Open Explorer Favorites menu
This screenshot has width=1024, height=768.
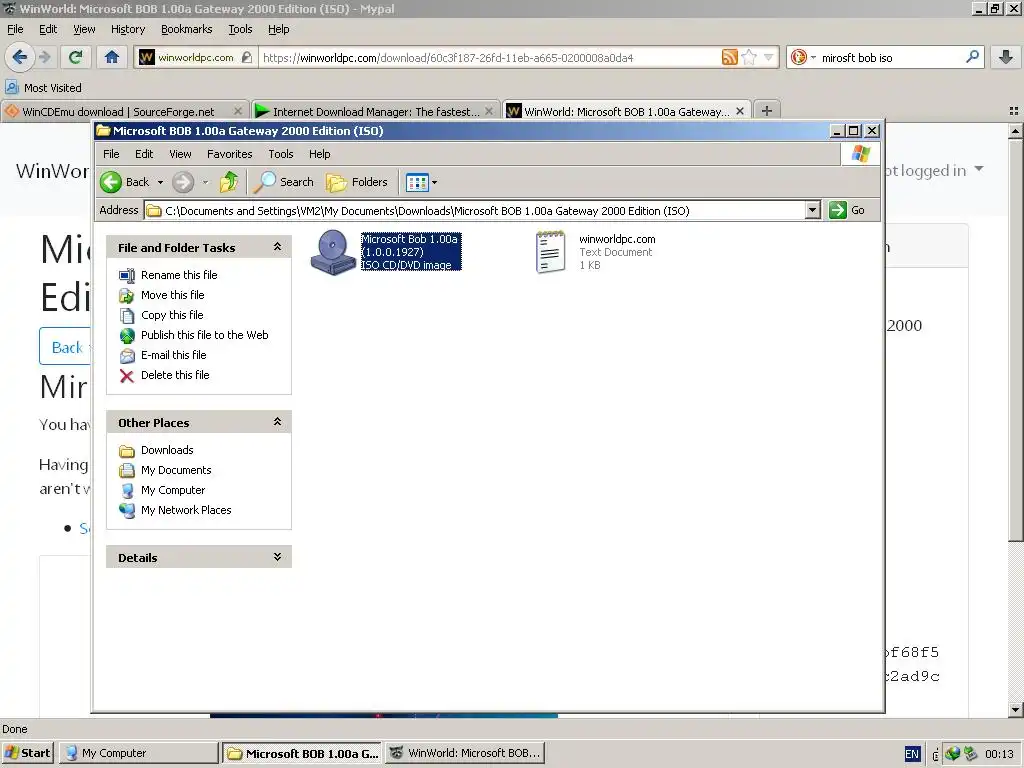click(229, 154)
